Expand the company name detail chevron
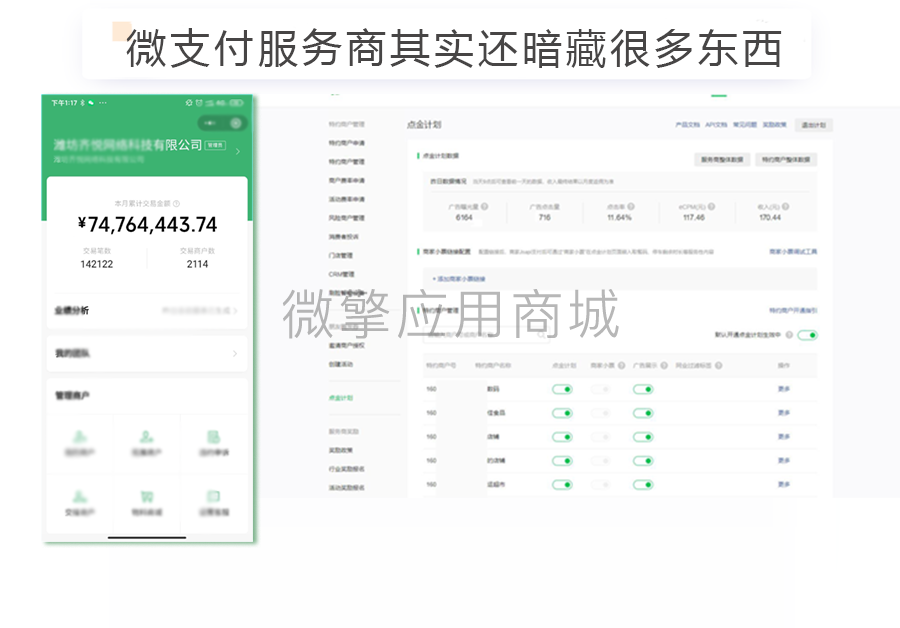This screenshot has width=900, height=628. tap(240, 152)
